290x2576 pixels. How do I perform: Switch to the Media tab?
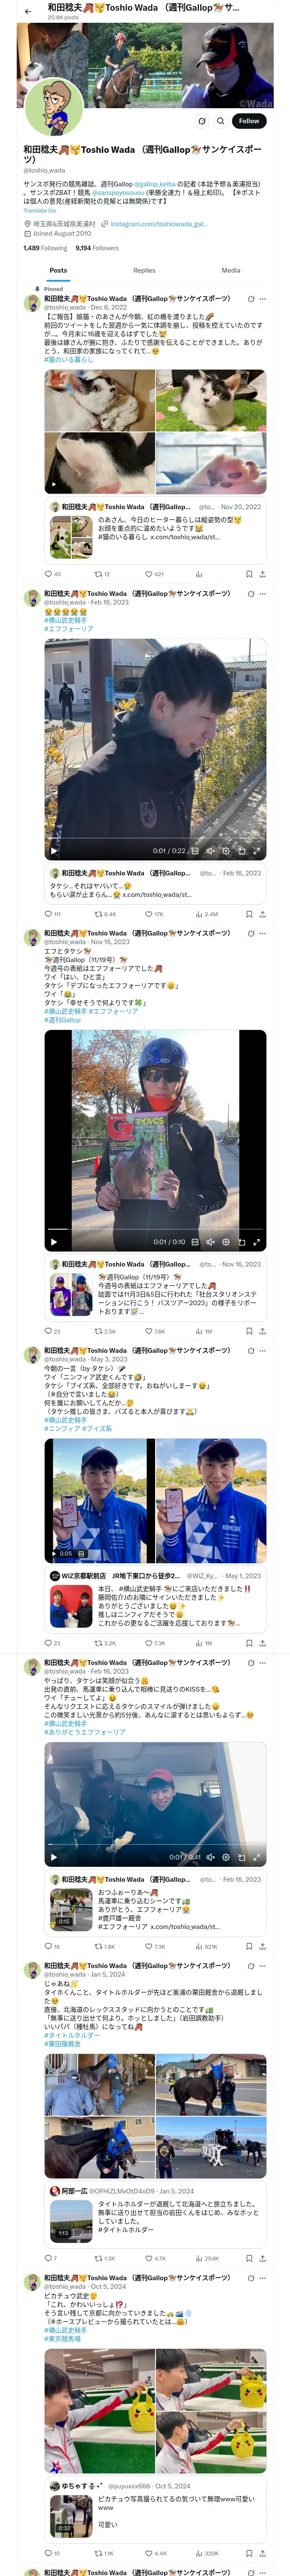tap(231, 270)
